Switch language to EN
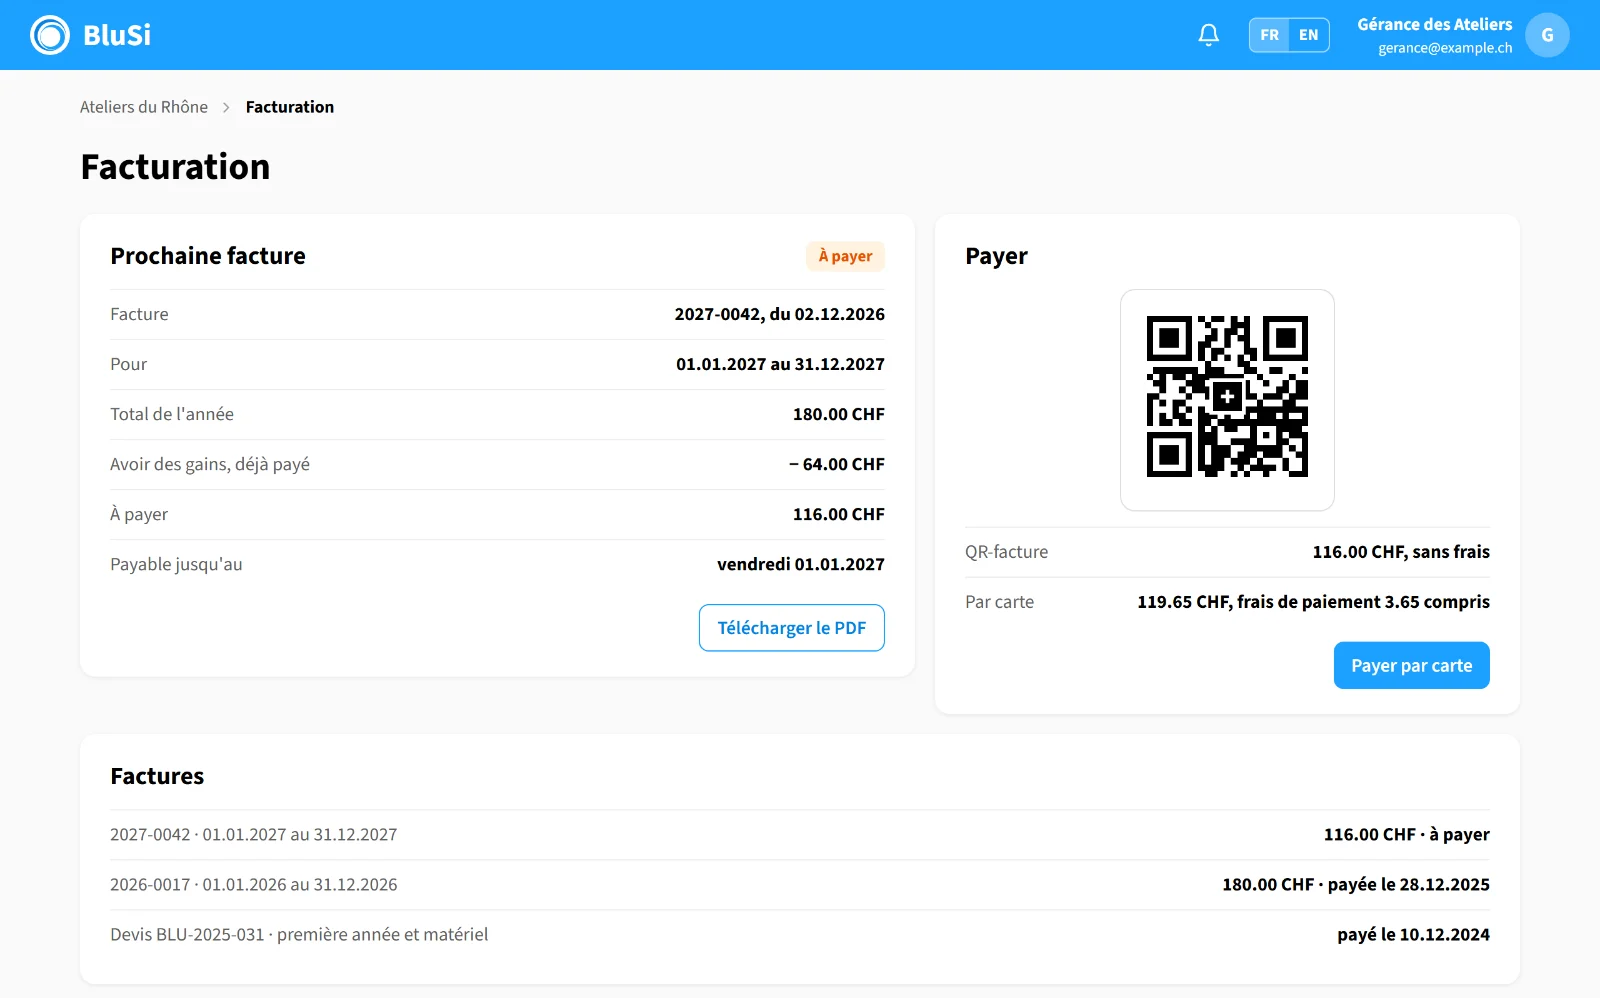Image resolution: width=1600 pixels, height=998 pixels. click(x=1309, y=35)
